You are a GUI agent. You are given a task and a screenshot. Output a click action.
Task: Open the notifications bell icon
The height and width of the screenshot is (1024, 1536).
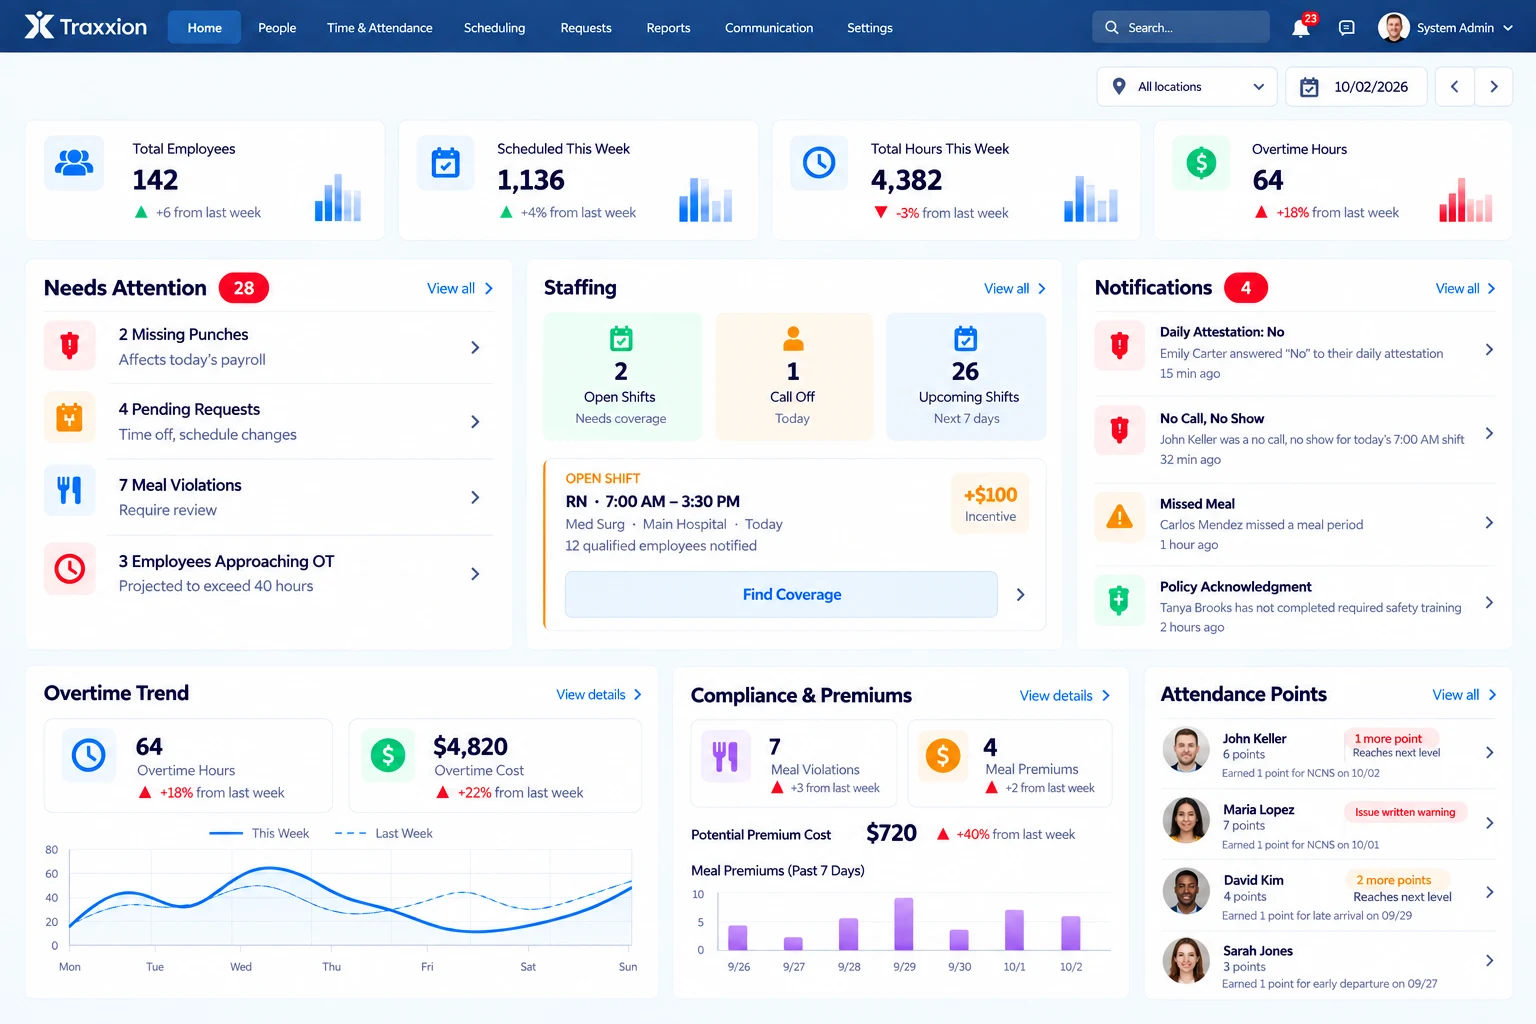pyautogui.click(x=1301, y=28)
